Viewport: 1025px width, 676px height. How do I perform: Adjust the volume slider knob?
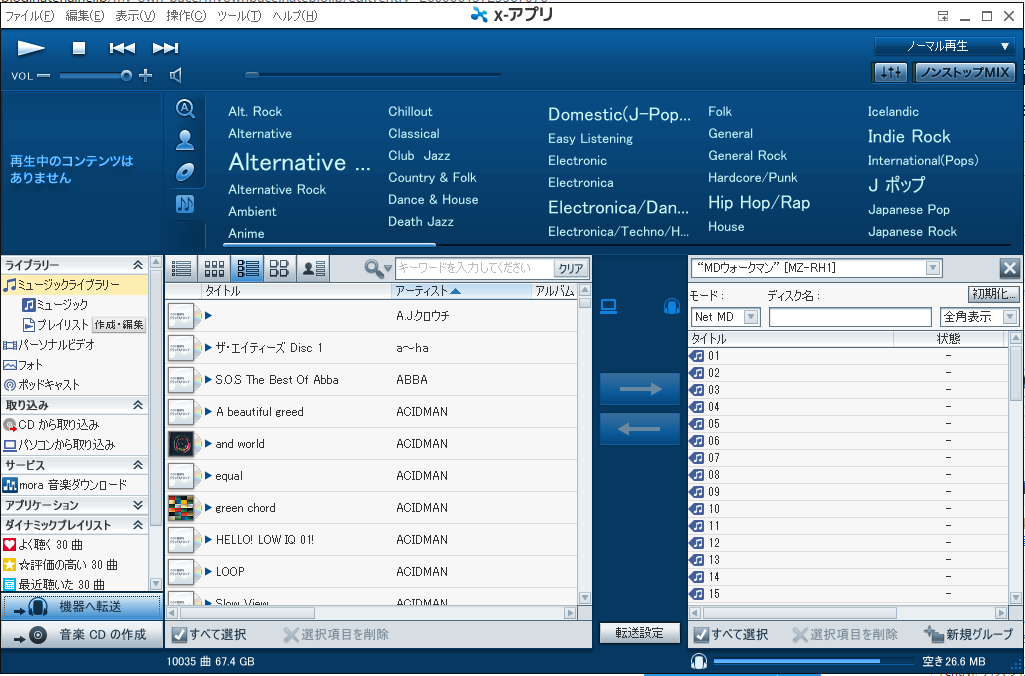pos(126,76)
